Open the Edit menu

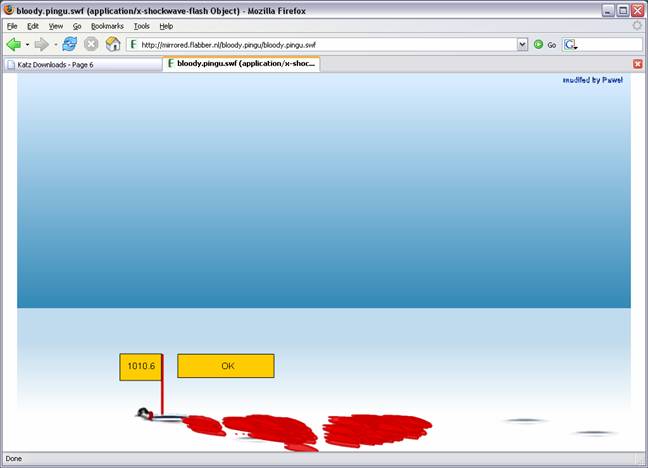[33, 26]
